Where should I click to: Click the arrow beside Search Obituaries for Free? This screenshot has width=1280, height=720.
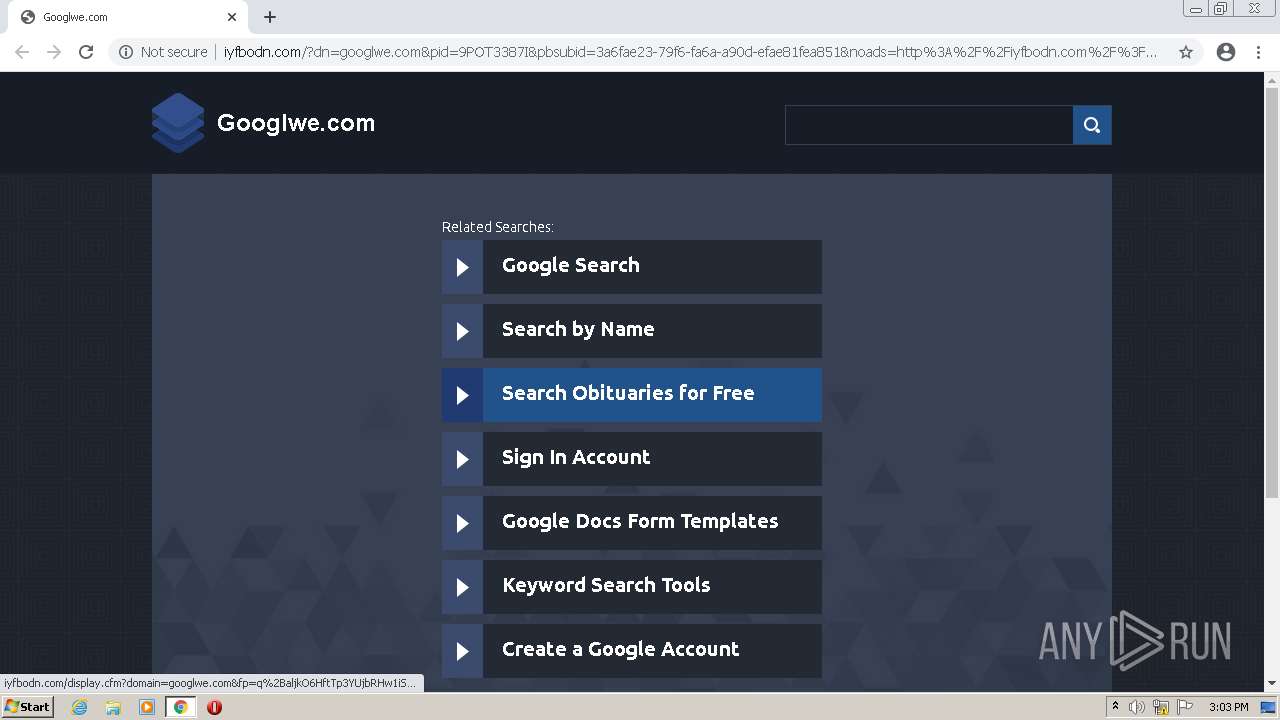[x=462, y=395]
